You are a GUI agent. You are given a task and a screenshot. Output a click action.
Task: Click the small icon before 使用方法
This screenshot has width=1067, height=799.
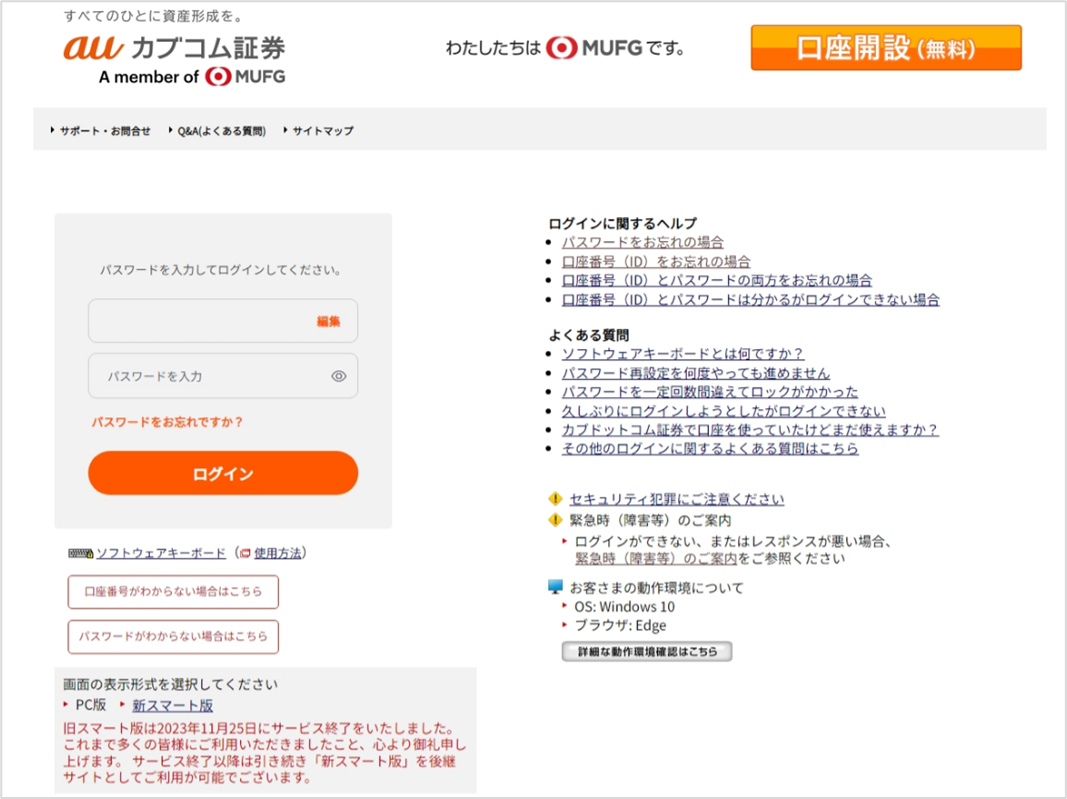pyautogui.click(x=245, y=553)
